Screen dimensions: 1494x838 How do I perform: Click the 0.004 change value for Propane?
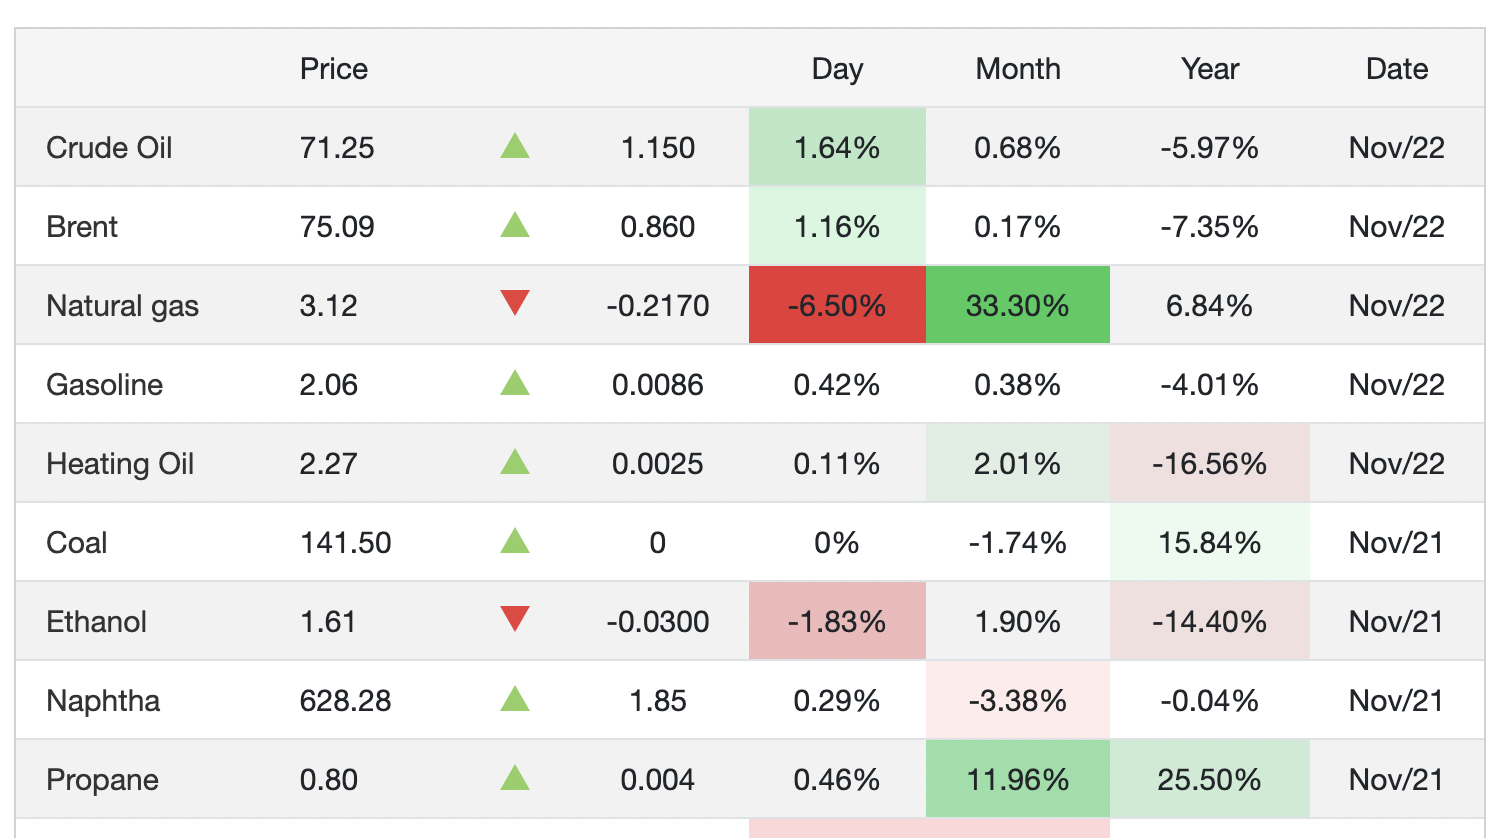click(x=658, y=780)
